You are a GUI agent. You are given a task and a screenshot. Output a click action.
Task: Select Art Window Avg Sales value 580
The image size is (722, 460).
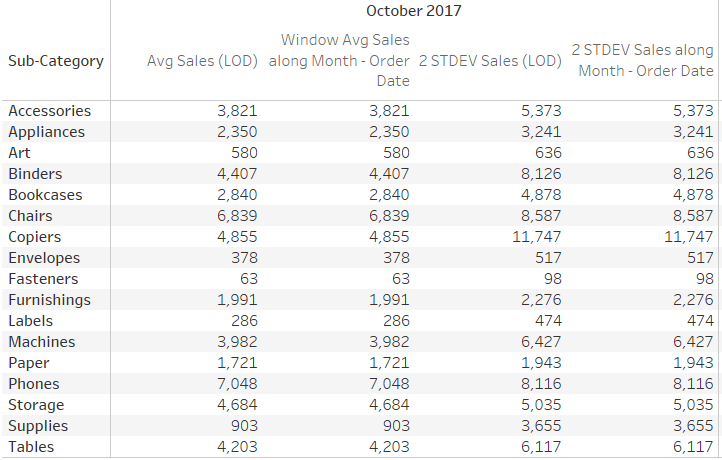(x=396, y=153)
